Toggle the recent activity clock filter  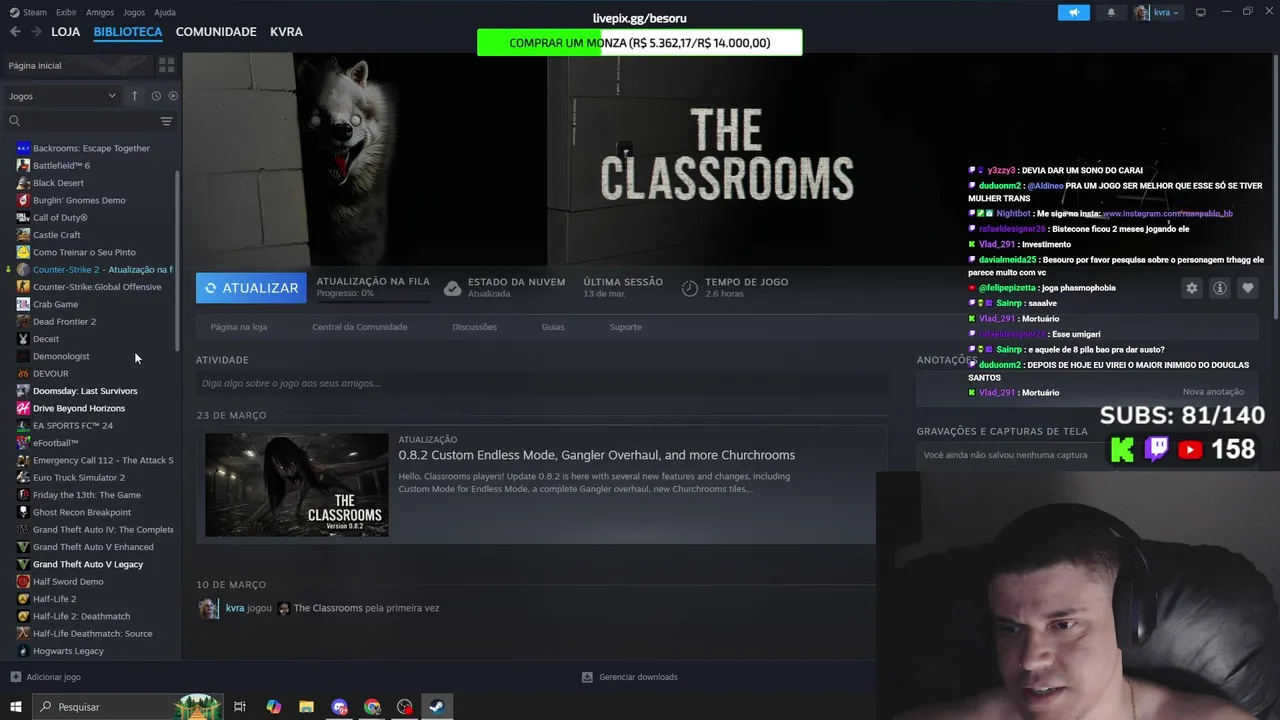156,96
